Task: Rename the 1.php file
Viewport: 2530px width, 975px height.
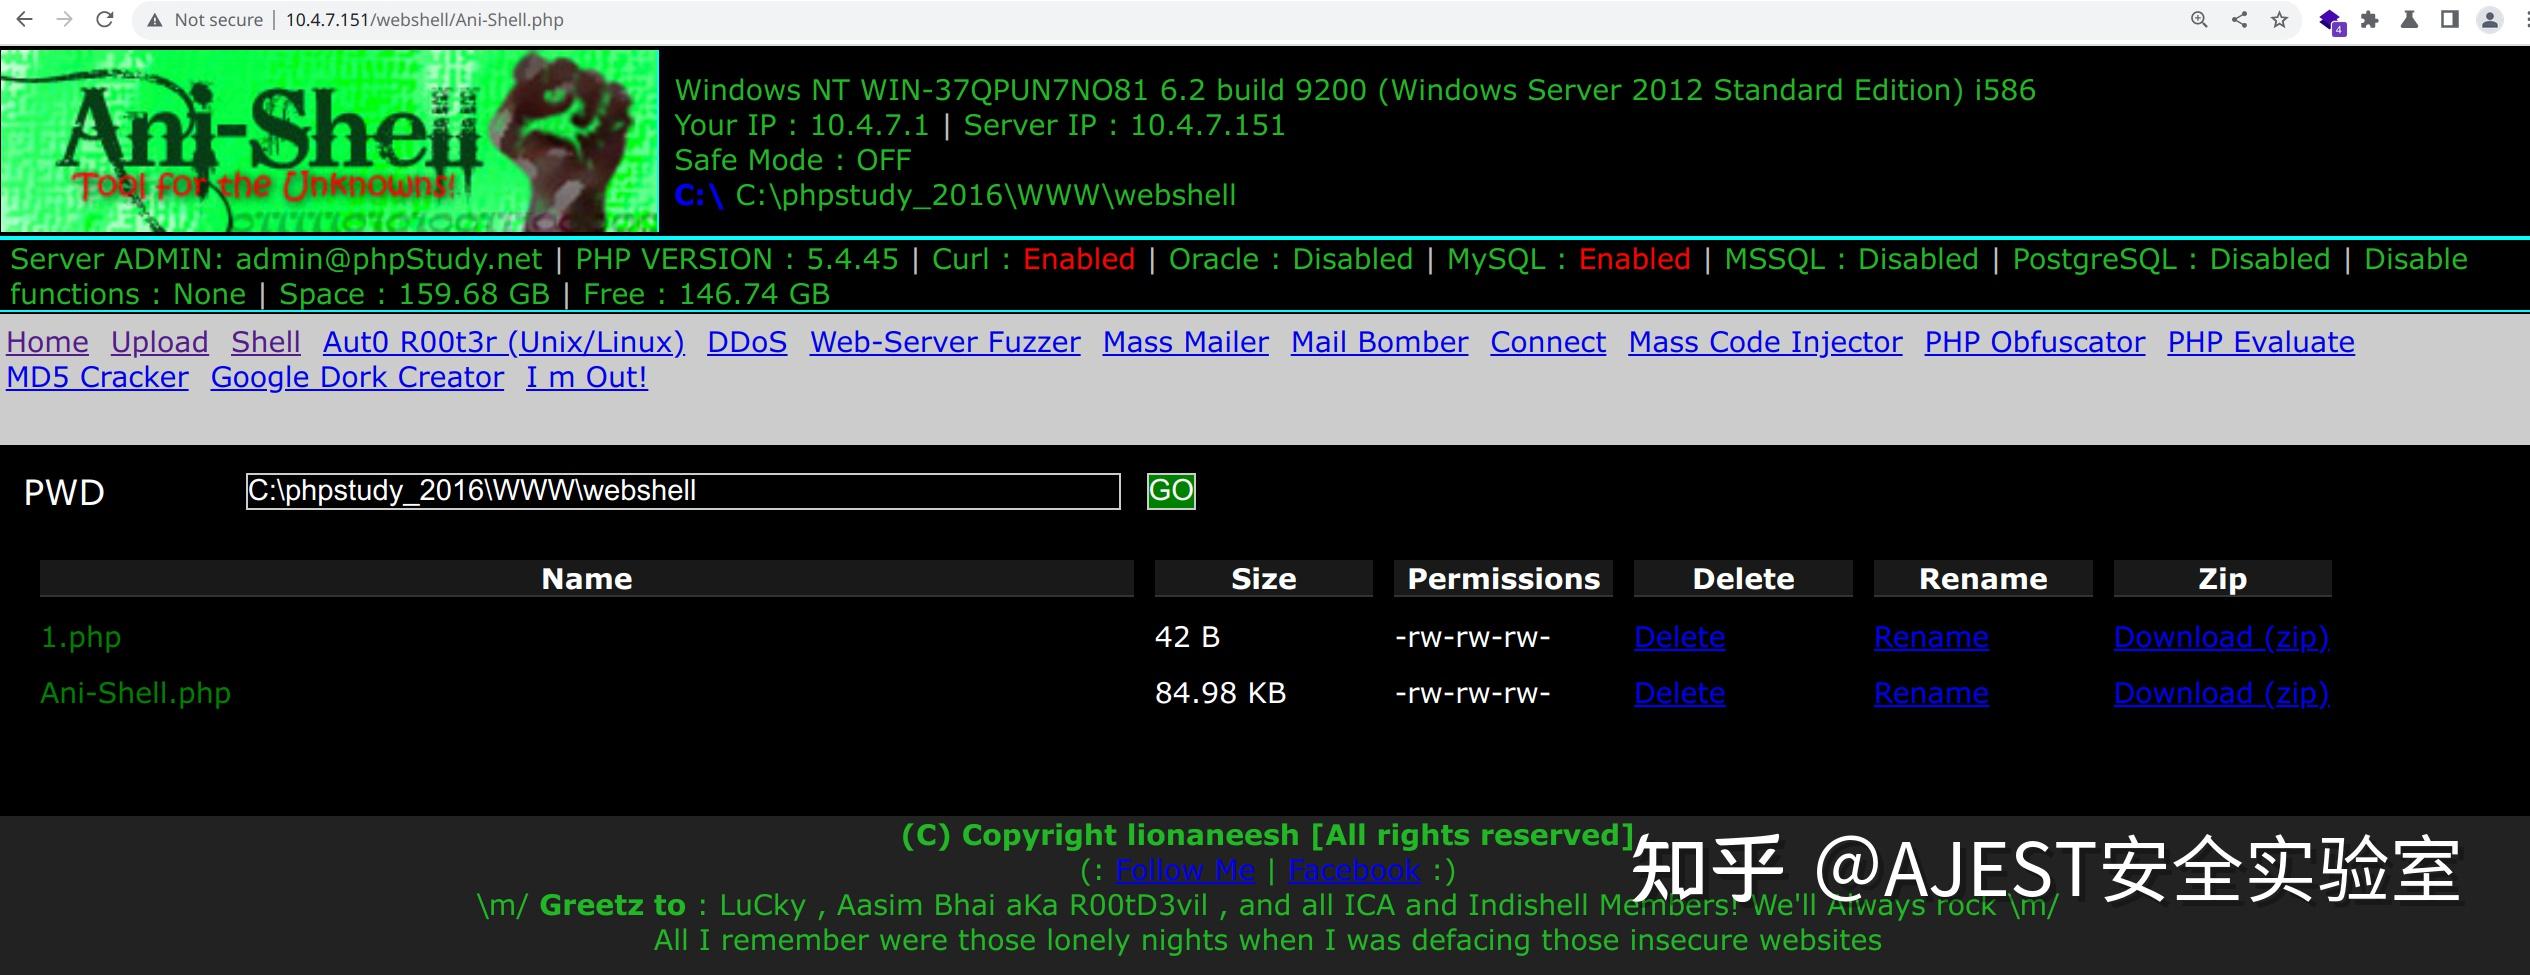Action: pos(1931,637)
